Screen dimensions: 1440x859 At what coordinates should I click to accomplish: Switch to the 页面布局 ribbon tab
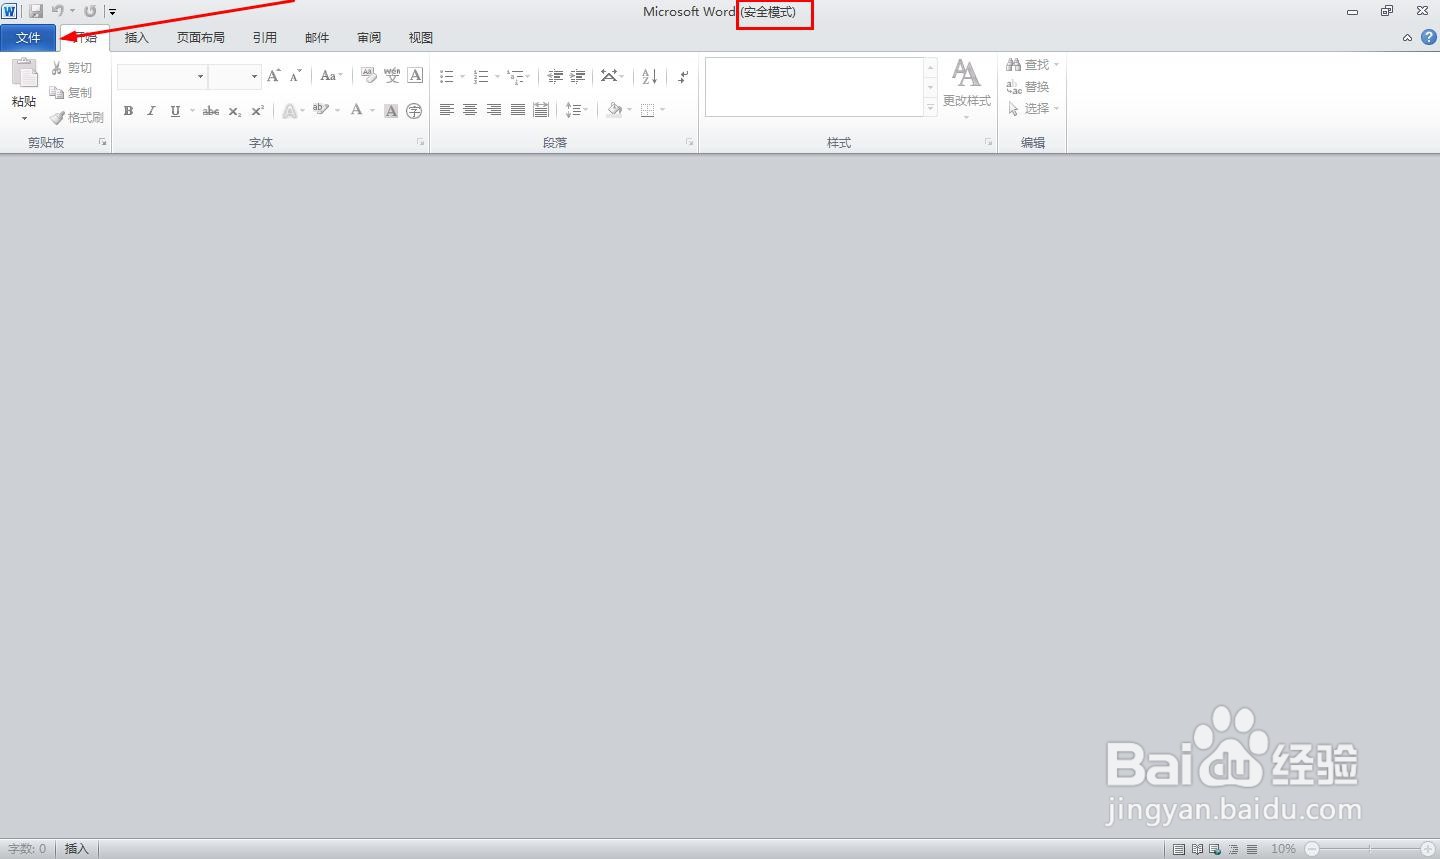click(x=201, y=38)
